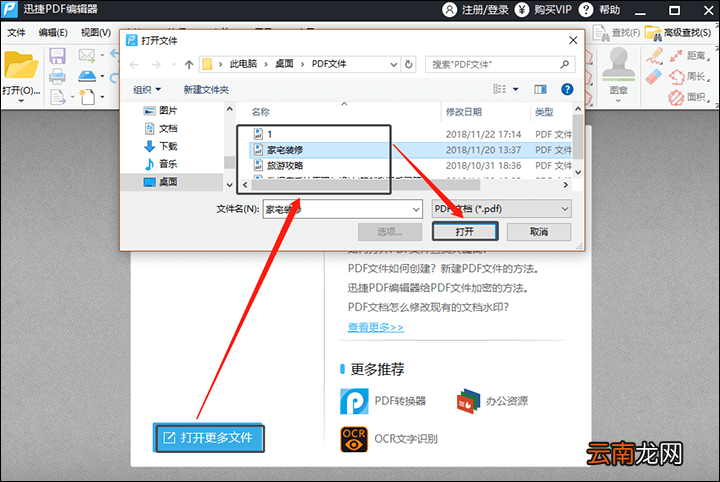Click the 查看更多>> link
The height and width of the screenshot is (482, 720).
pos(376,327)
